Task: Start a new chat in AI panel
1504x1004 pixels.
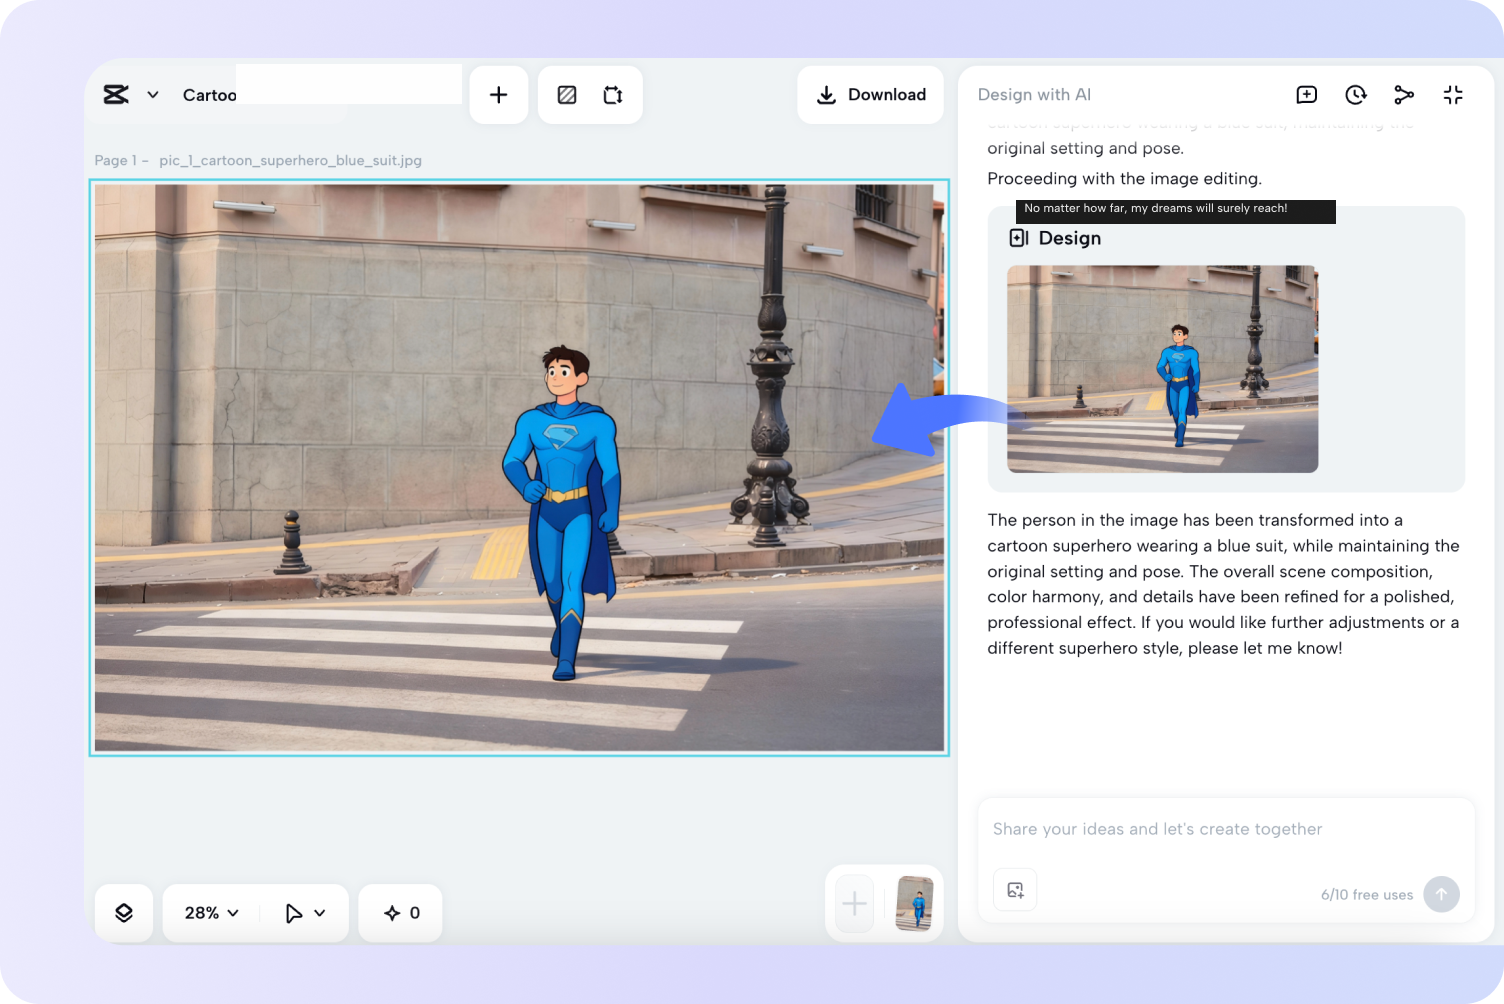Action: tap(1306, 95)
